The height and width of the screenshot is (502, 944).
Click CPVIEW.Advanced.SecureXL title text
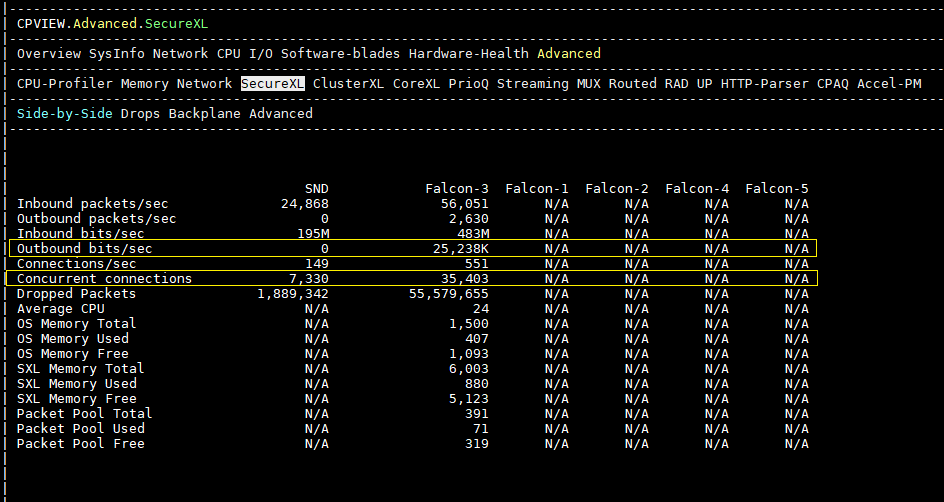[x=113, y=23]
